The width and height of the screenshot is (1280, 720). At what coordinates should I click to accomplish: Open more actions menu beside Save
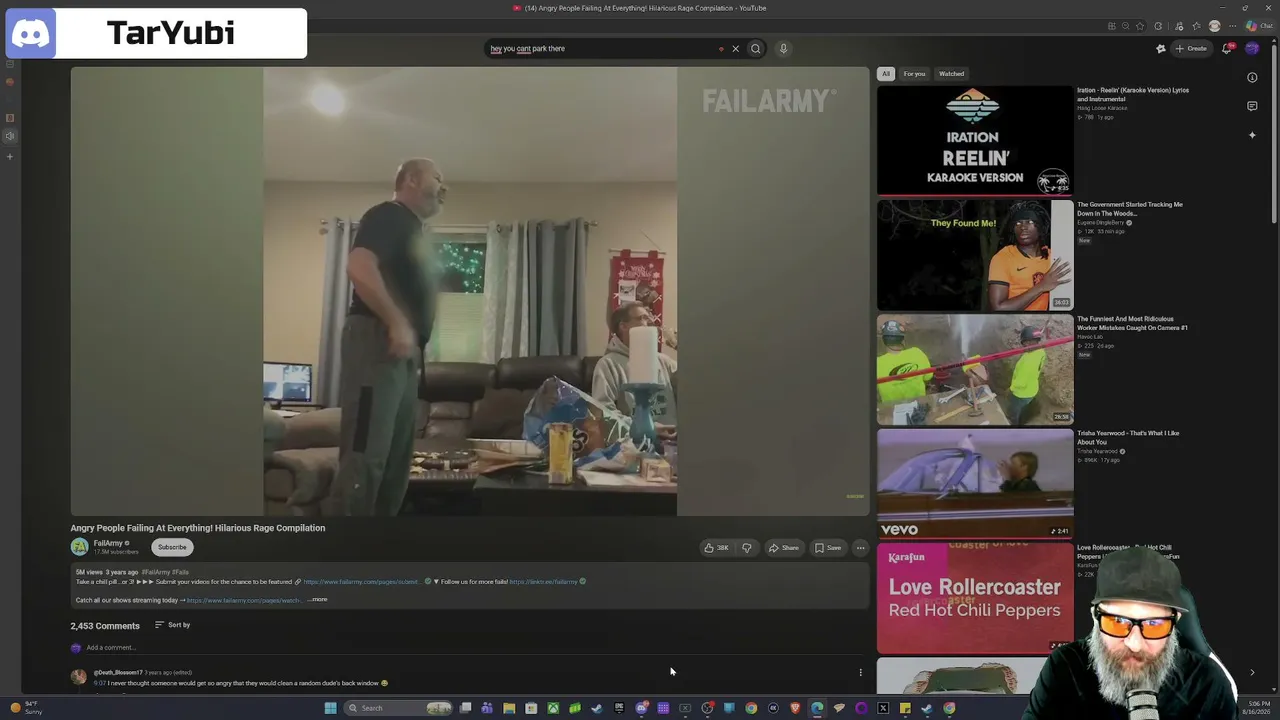[860, 548]
